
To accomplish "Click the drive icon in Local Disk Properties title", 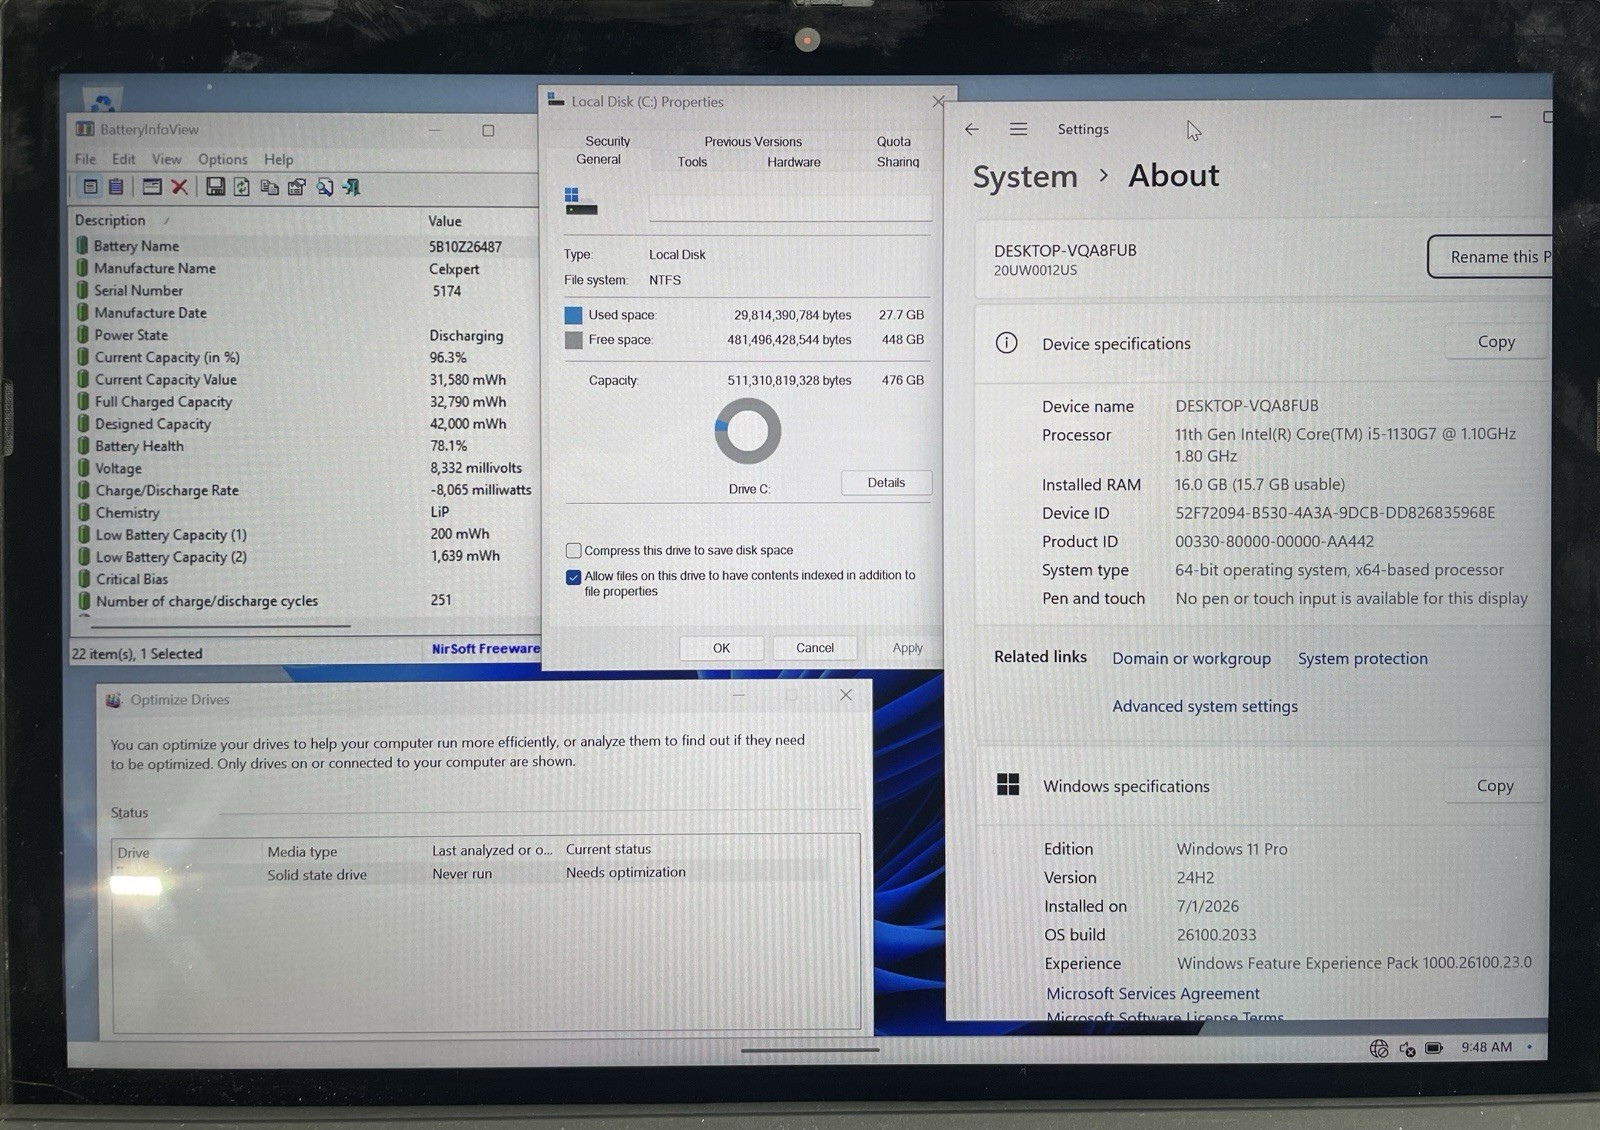I will (555, 99).
